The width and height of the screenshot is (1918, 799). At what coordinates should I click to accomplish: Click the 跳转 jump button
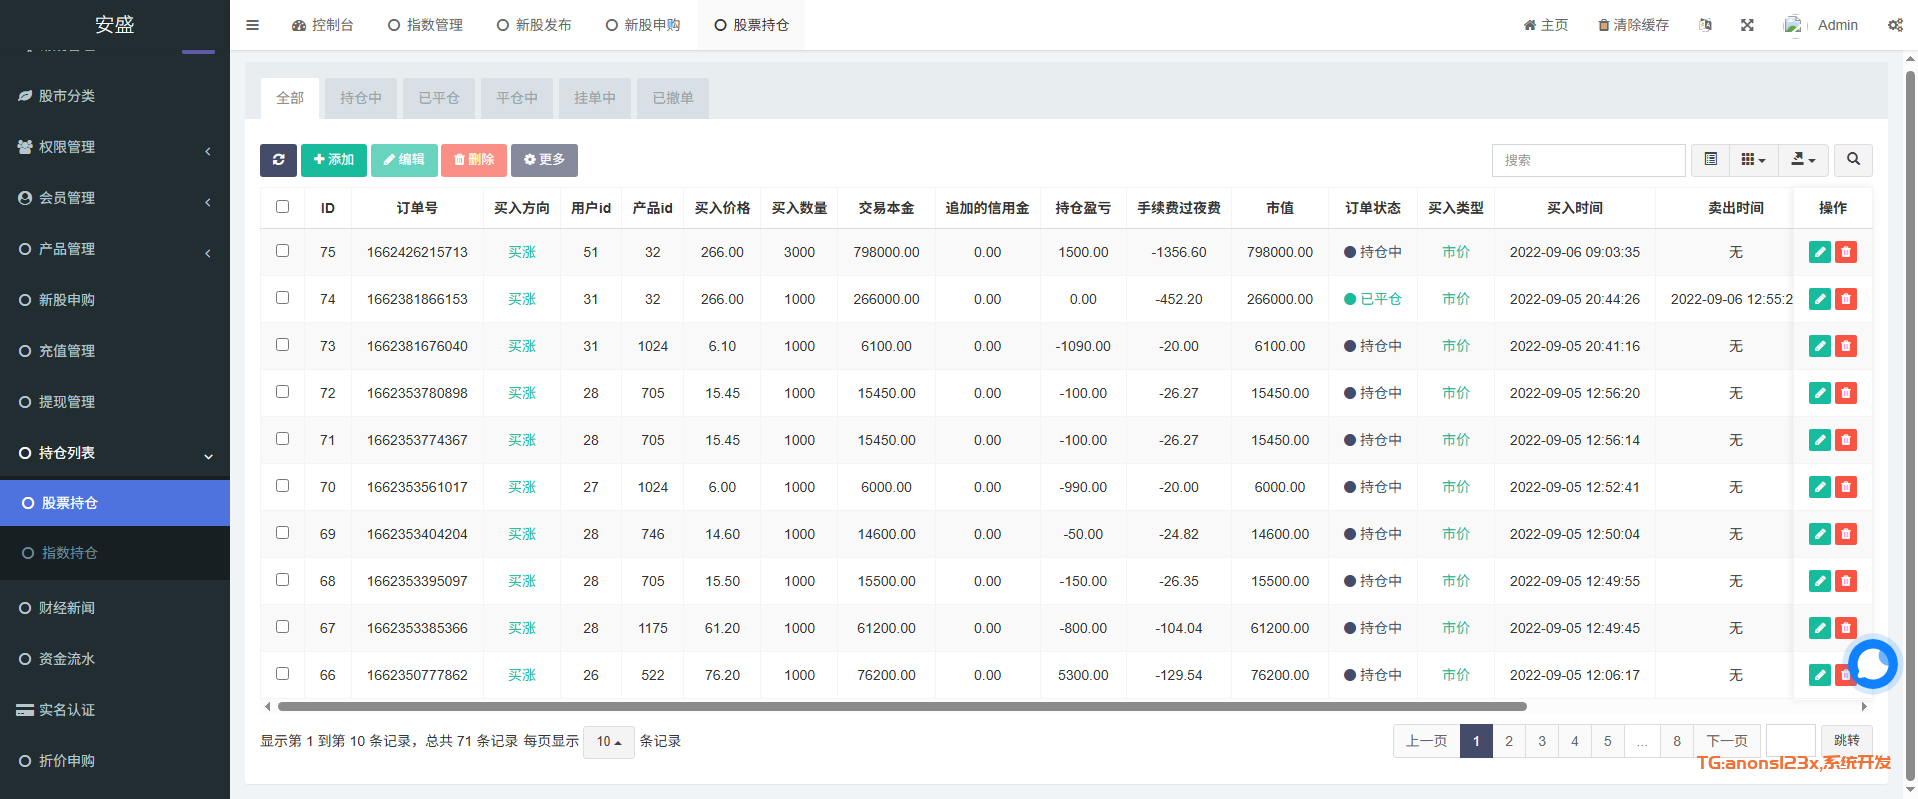click(1846, 741)
